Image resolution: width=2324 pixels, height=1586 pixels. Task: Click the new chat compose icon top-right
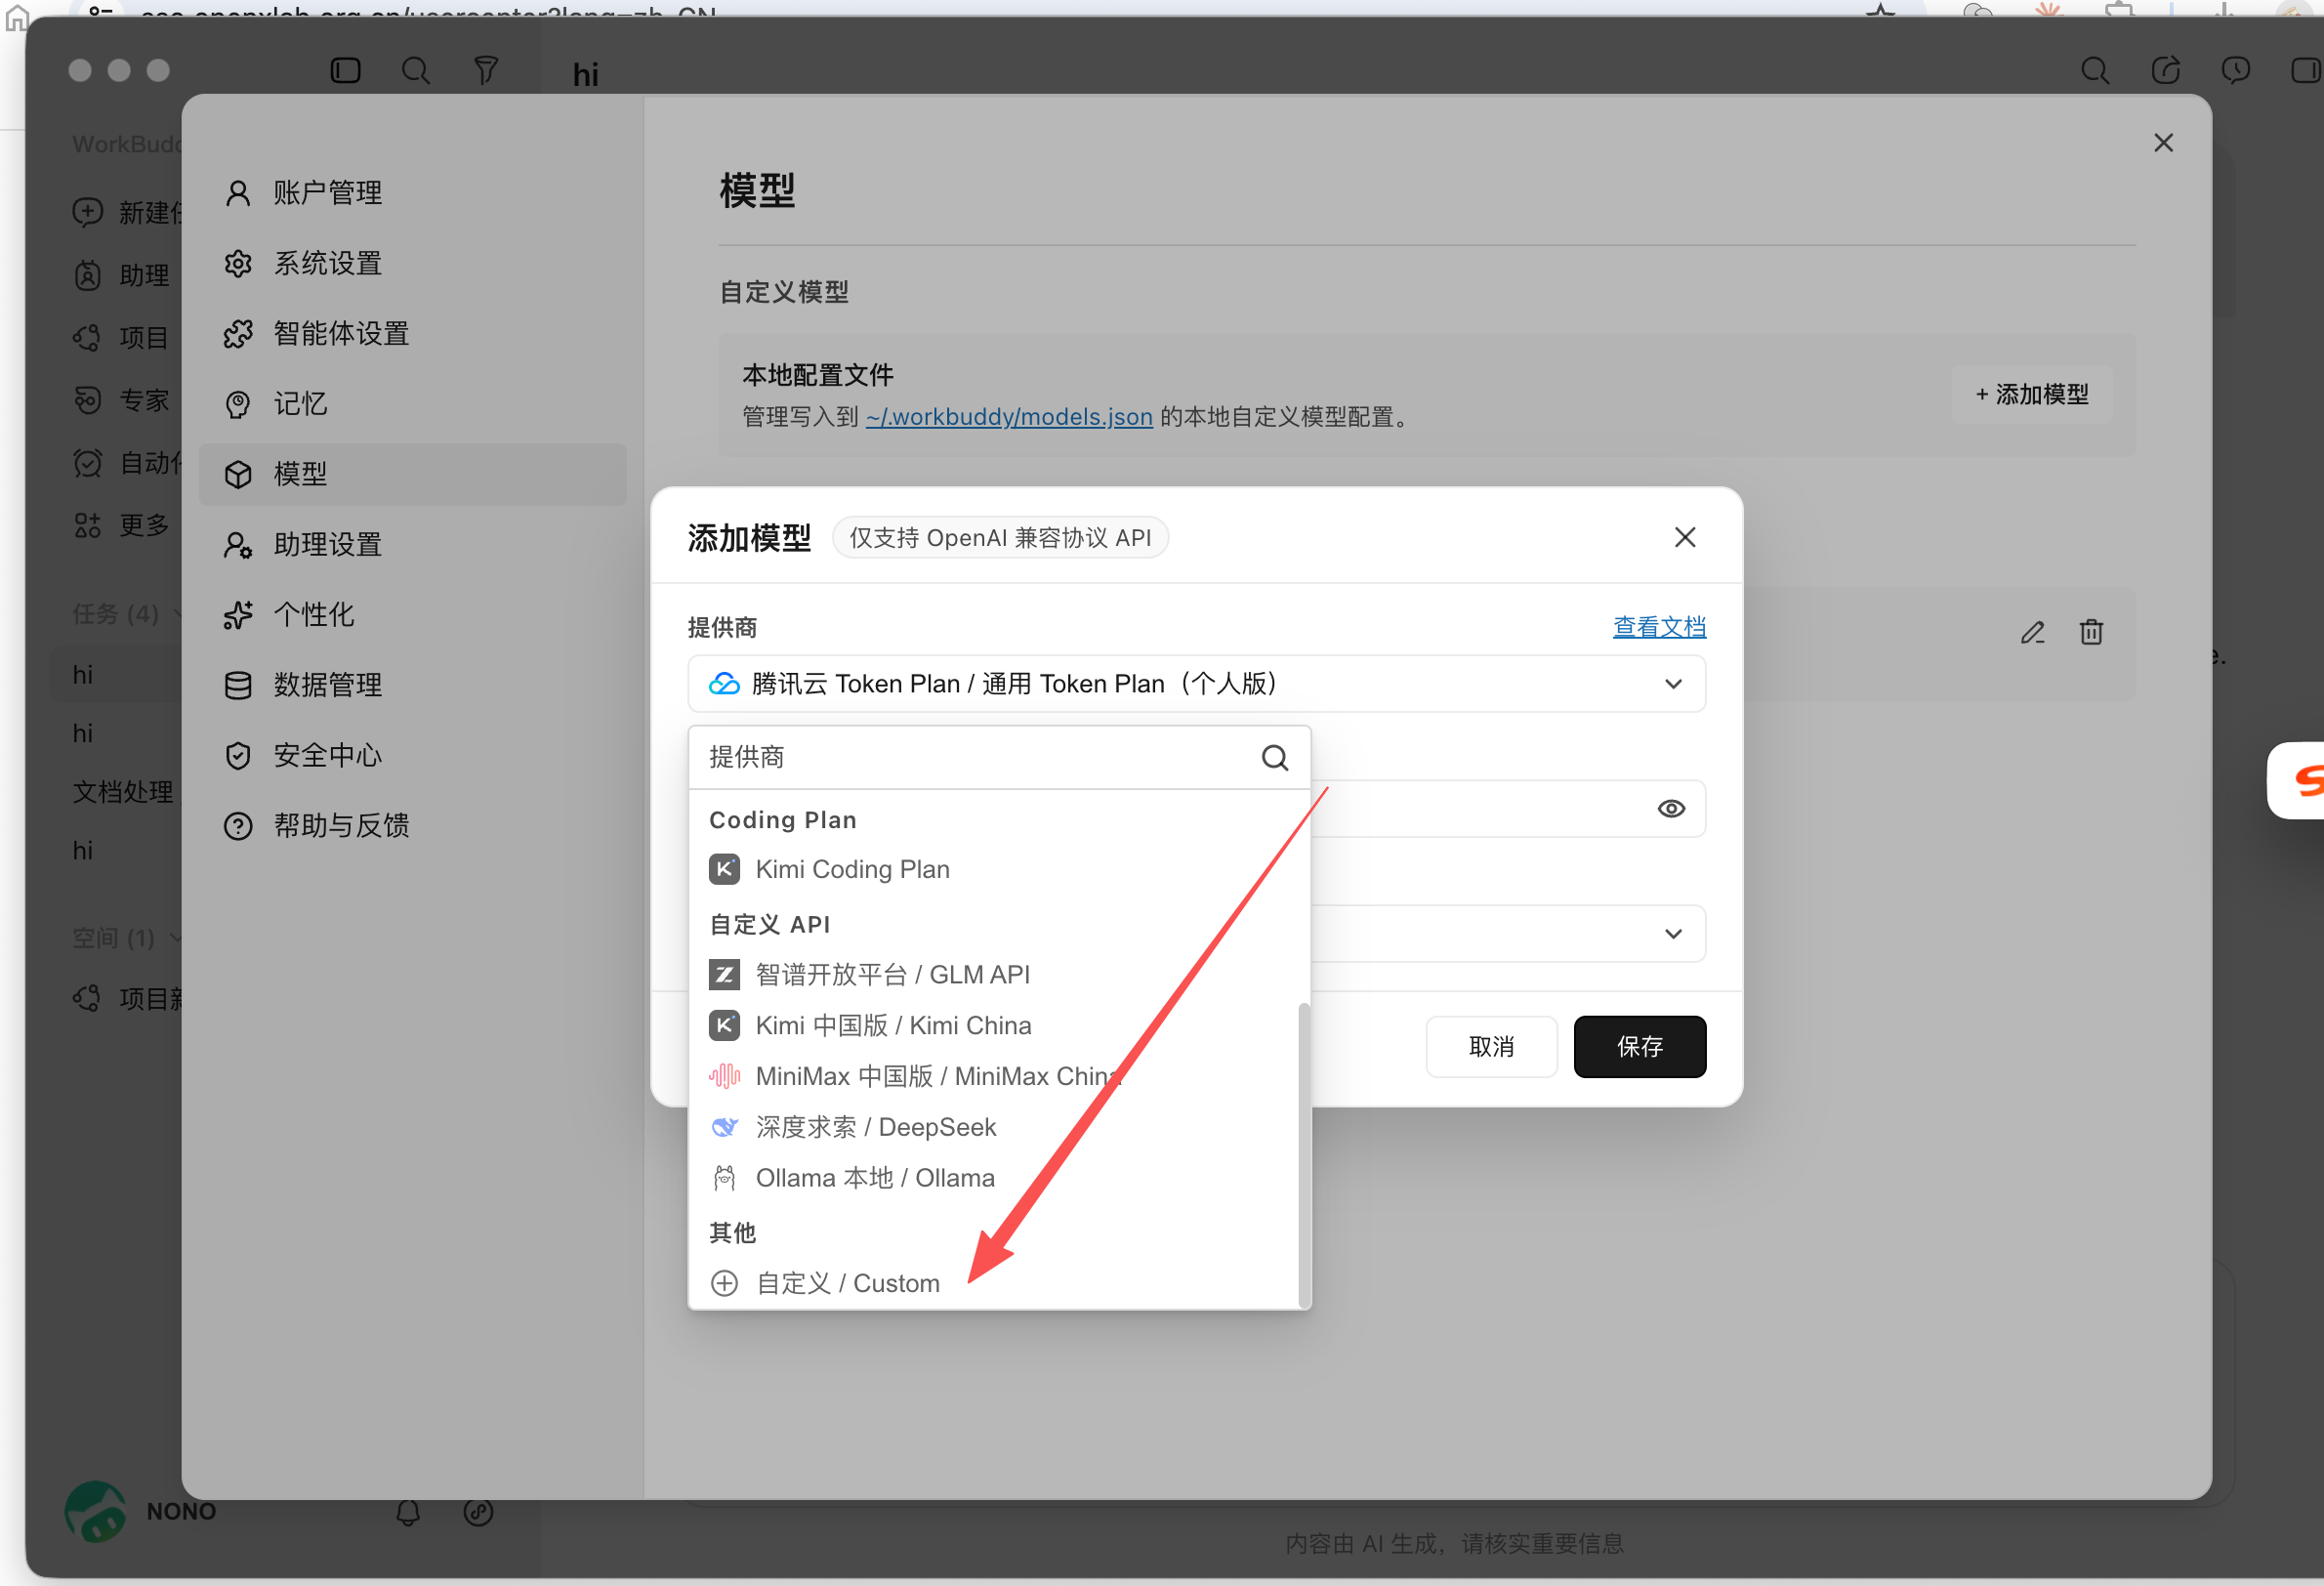2165,70
